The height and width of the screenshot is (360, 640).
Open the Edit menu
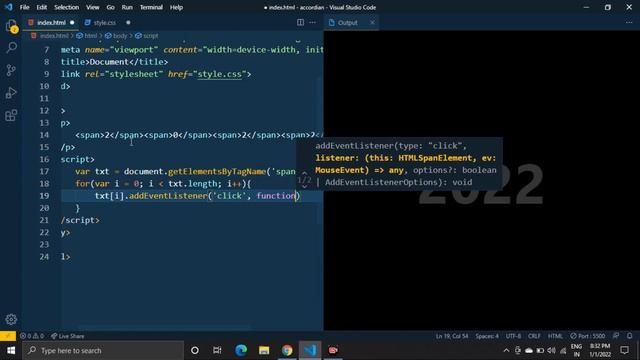click(42, 7)
